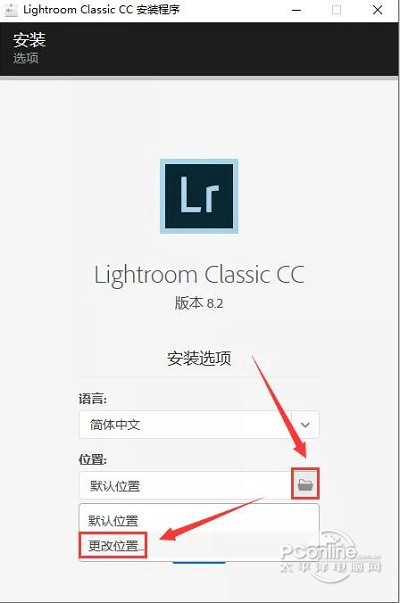The height and width of the screenshot is (603, 400).
Task: Click the Lr Lightroom logo
Action: tap(199, 196)
